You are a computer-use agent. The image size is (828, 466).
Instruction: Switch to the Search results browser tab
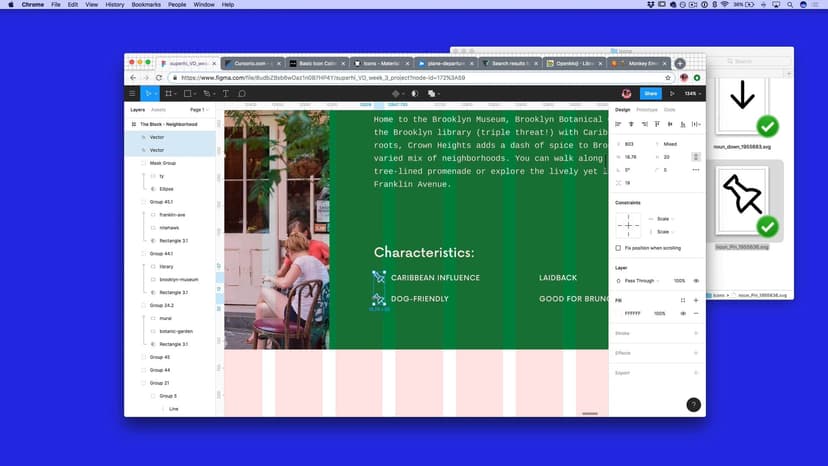[x=510, y=63]
